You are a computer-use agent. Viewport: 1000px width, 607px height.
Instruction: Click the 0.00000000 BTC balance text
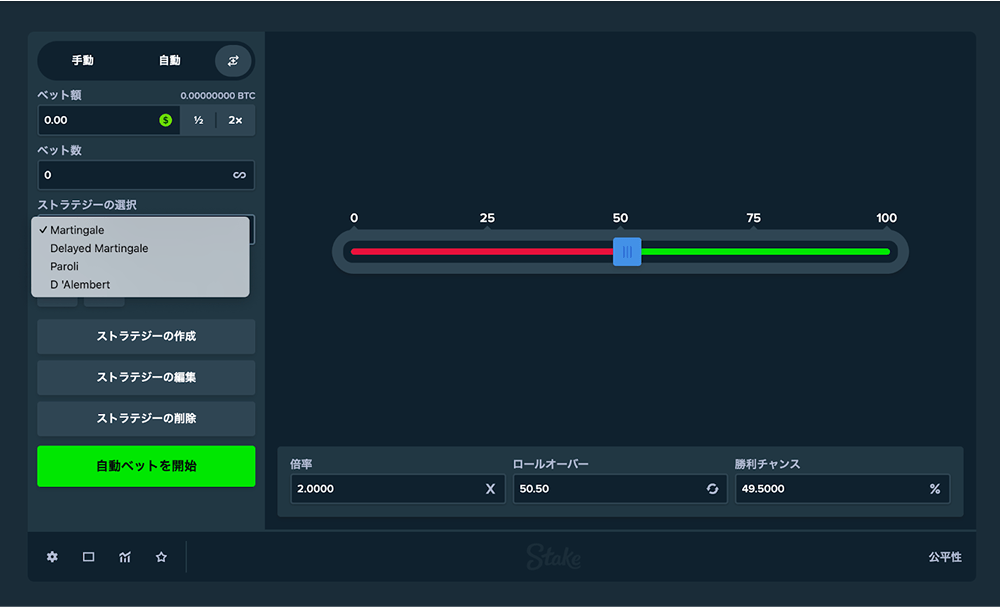click(217, 96)
